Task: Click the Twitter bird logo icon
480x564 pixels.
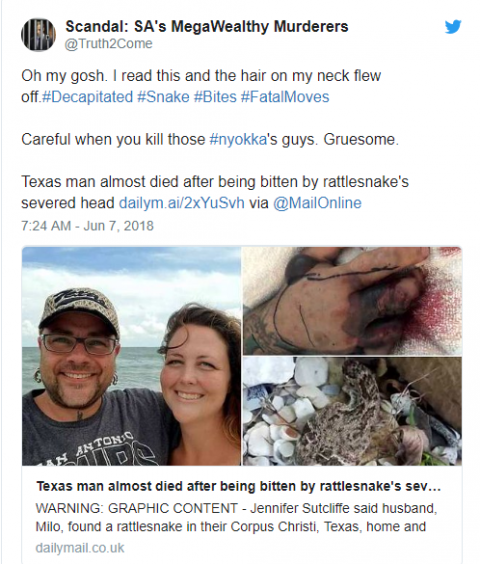Action: pos(453,27)
